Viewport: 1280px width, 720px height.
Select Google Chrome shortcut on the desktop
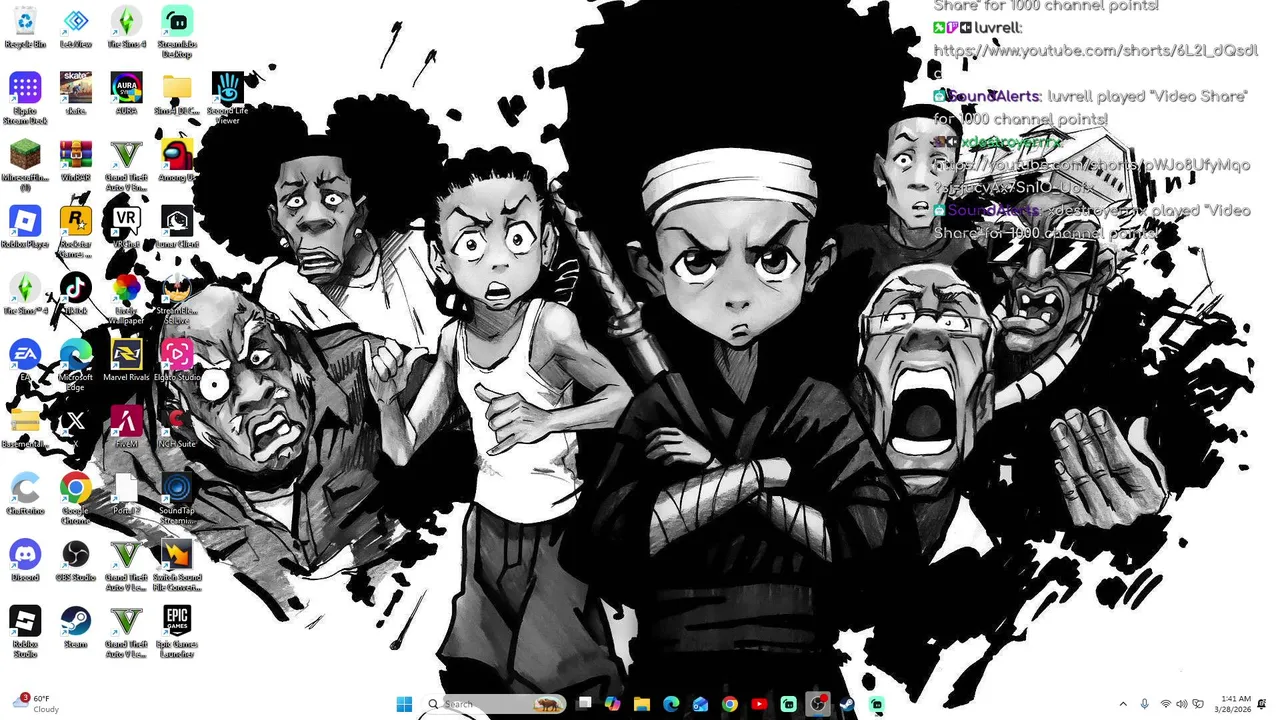click(75, 498)
